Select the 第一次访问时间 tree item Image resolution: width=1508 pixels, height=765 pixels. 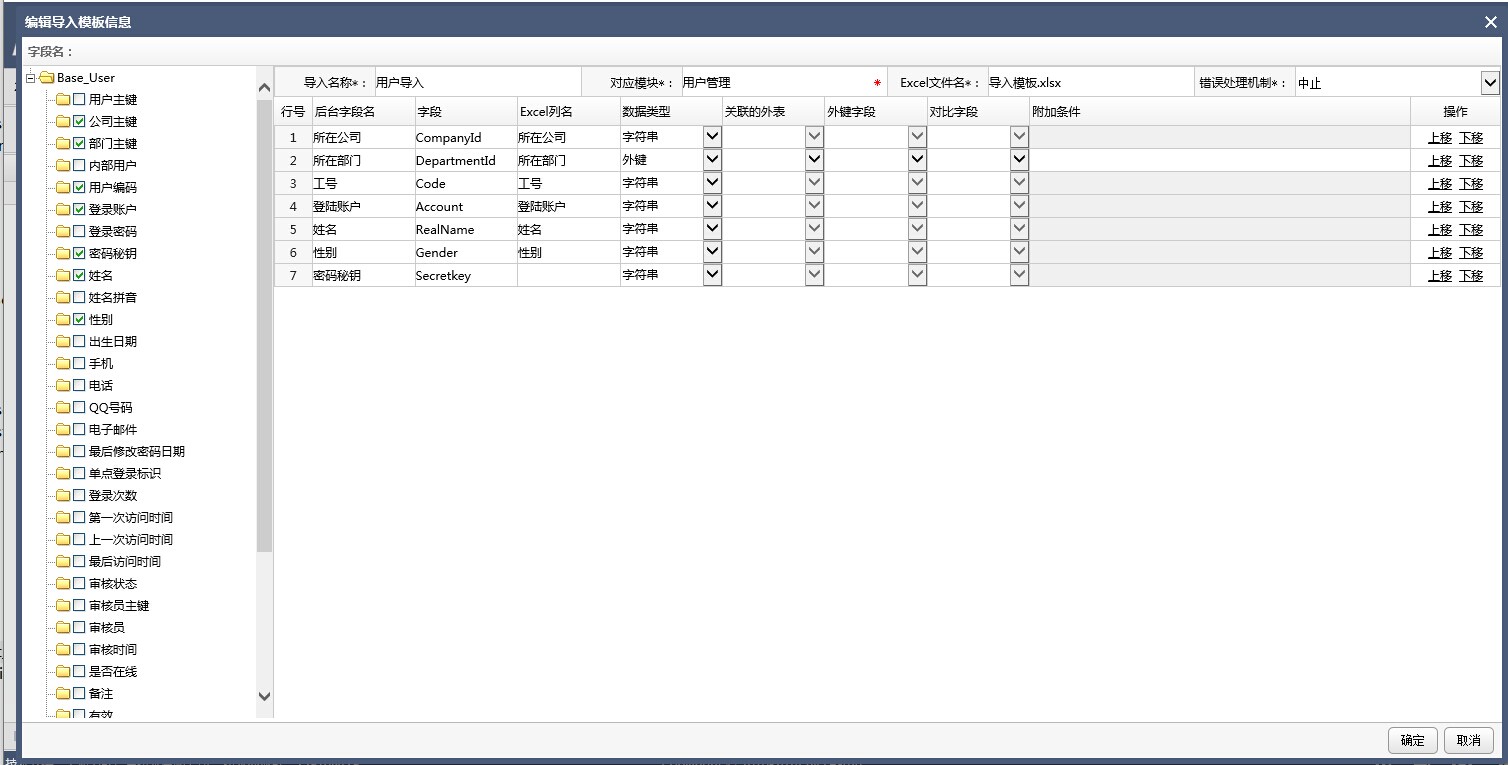tap(130, 517)
